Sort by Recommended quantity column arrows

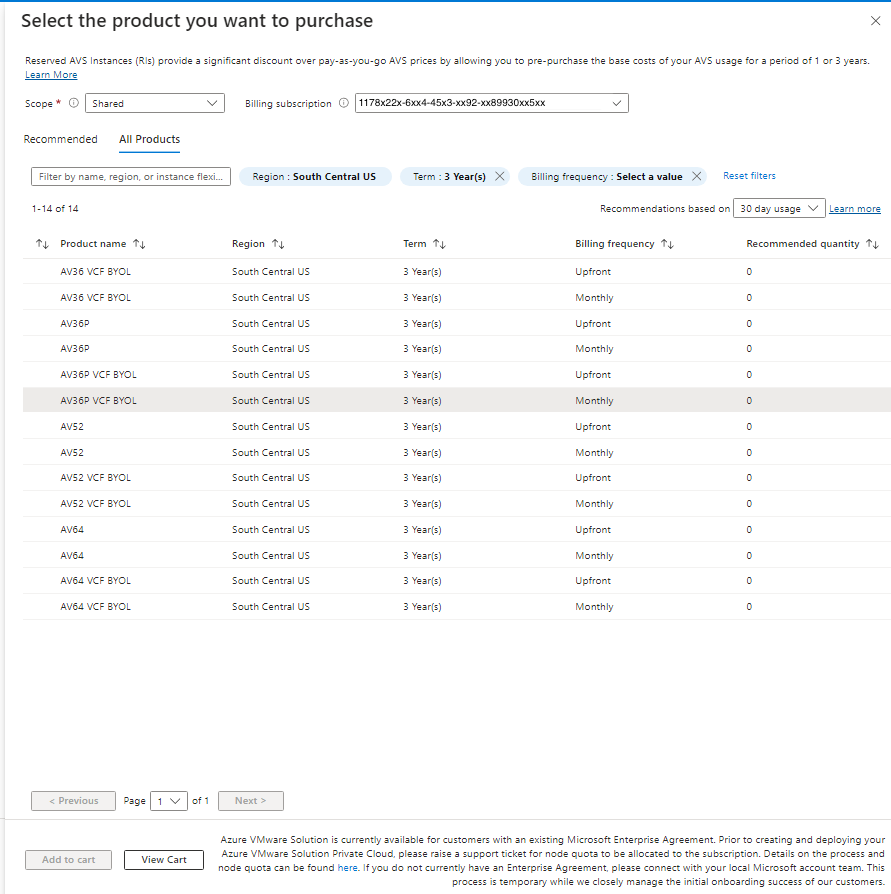(x=872, y=244)
